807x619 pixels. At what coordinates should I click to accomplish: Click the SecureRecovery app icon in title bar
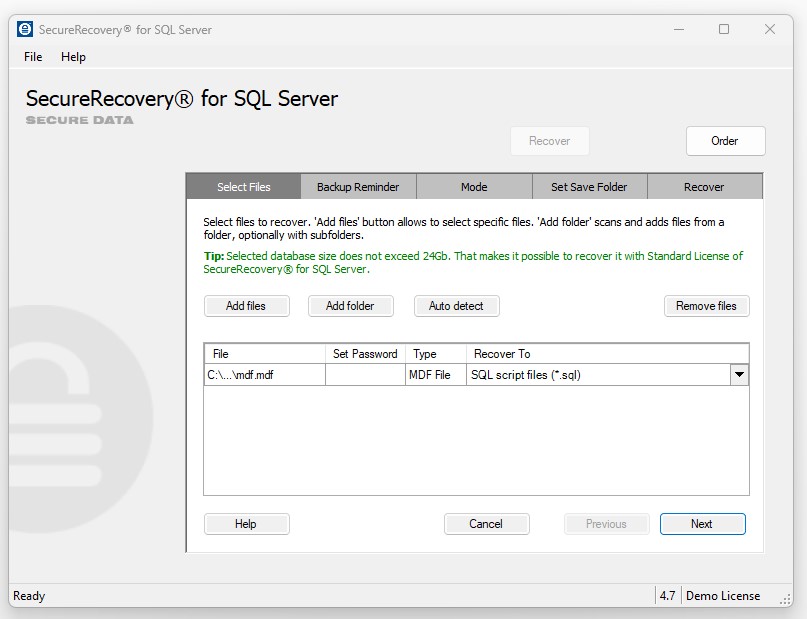23,29
